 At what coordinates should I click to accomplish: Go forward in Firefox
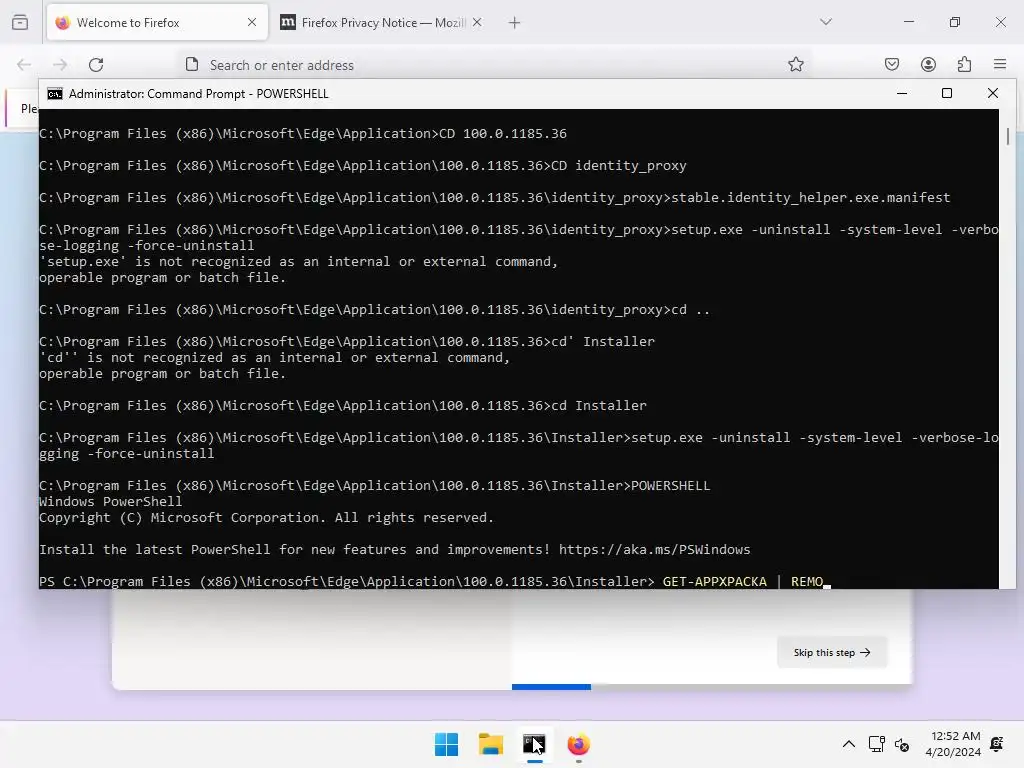pos(60,65)
